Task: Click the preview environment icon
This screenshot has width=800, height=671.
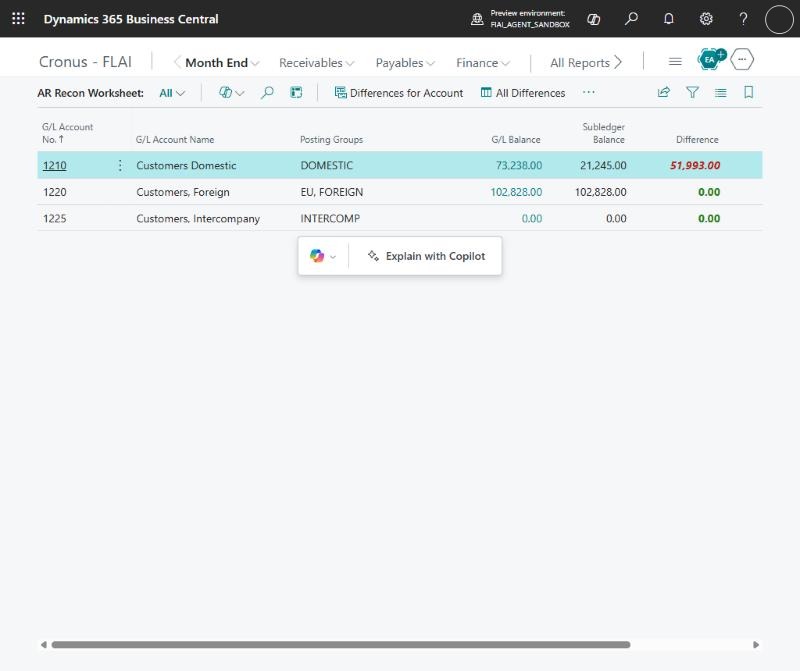Action: pos(477,19)
